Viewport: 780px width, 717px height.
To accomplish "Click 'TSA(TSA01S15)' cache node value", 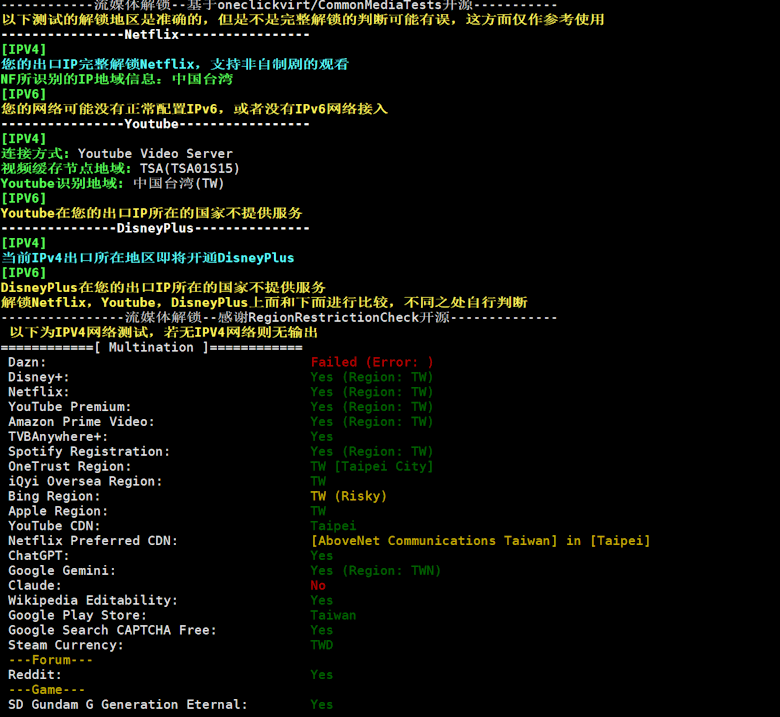I will coord(190,169).
